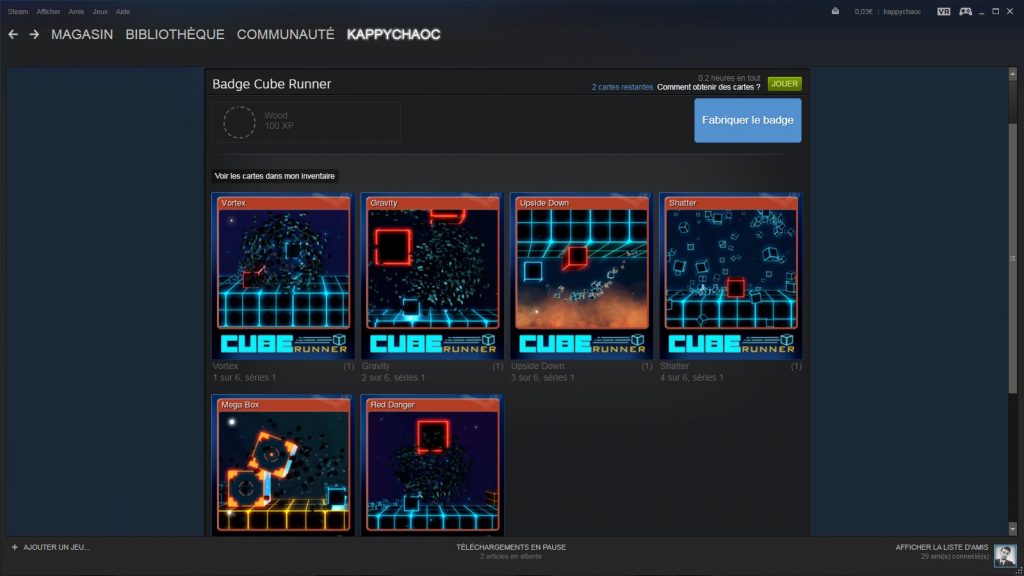Go to the MAGASIN tab
The image size is (1024, 576).
pyautogui.click(x=82, y=34)
